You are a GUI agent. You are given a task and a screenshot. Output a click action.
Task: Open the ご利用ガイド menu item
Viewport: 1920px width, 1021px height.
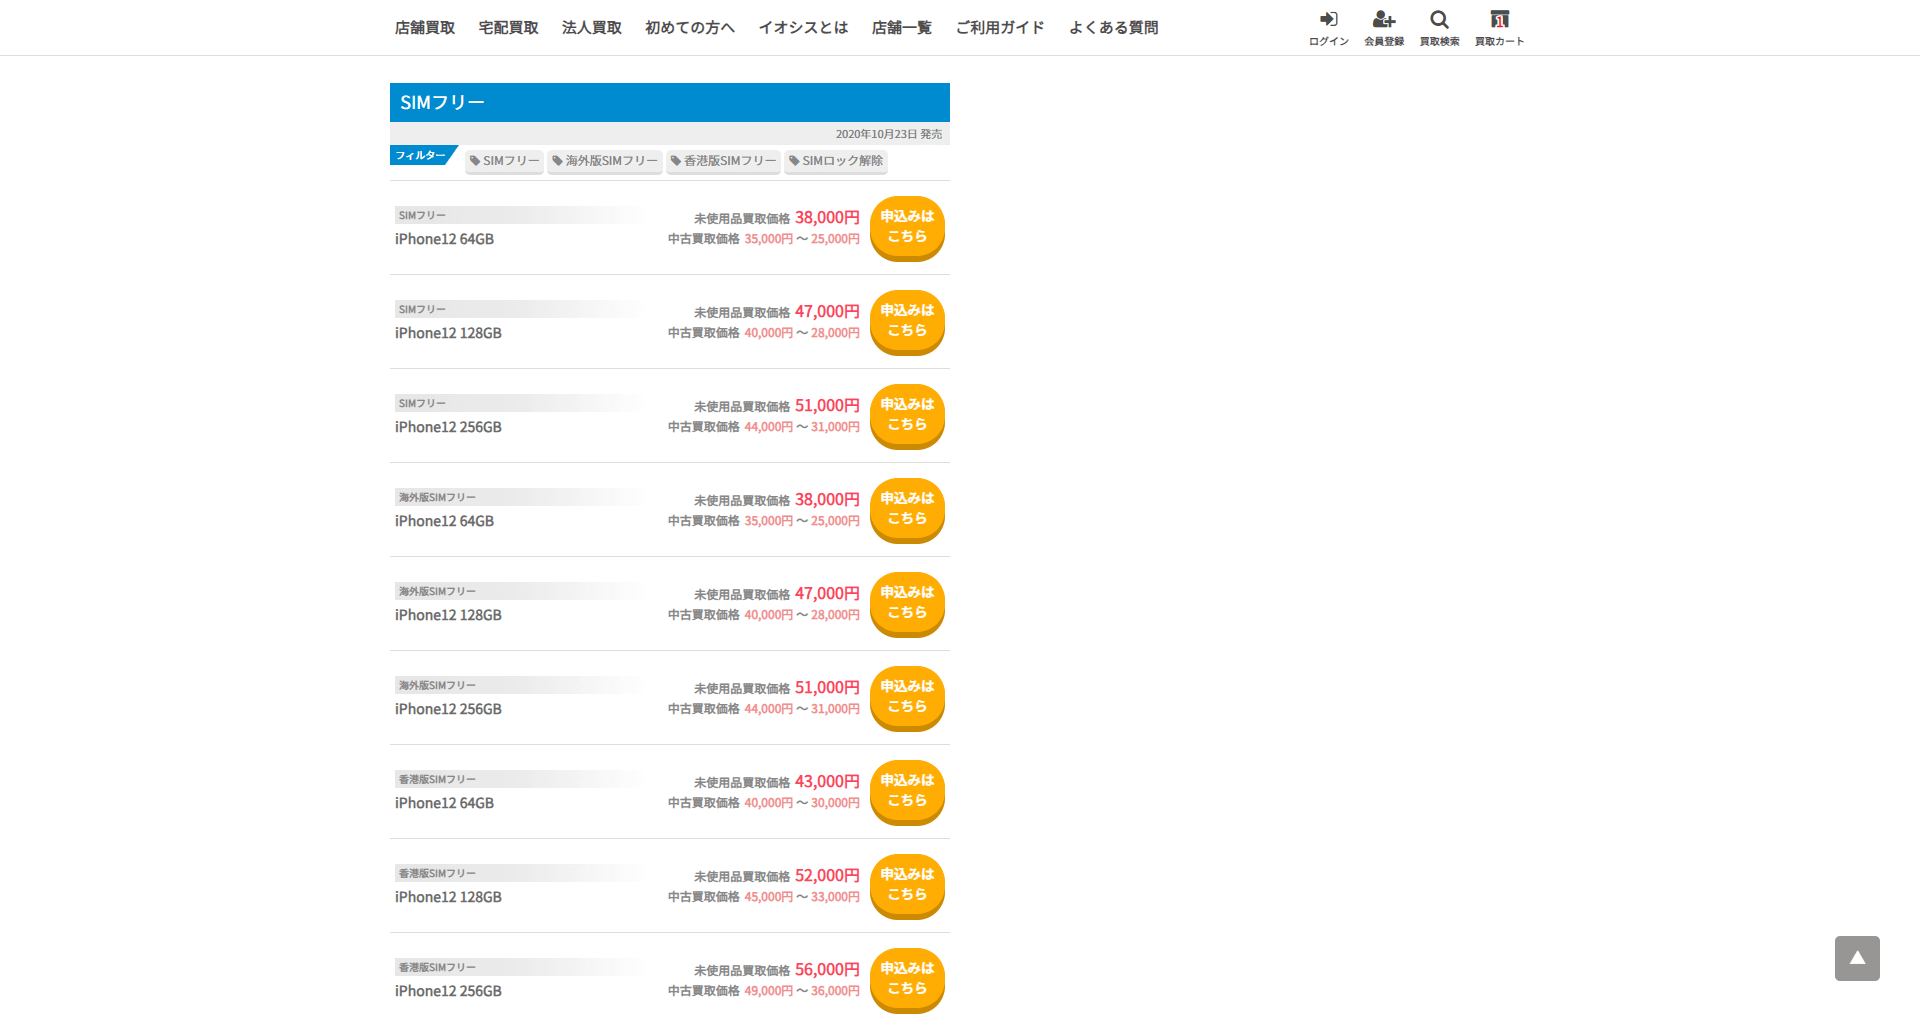tap(1000, 28)
